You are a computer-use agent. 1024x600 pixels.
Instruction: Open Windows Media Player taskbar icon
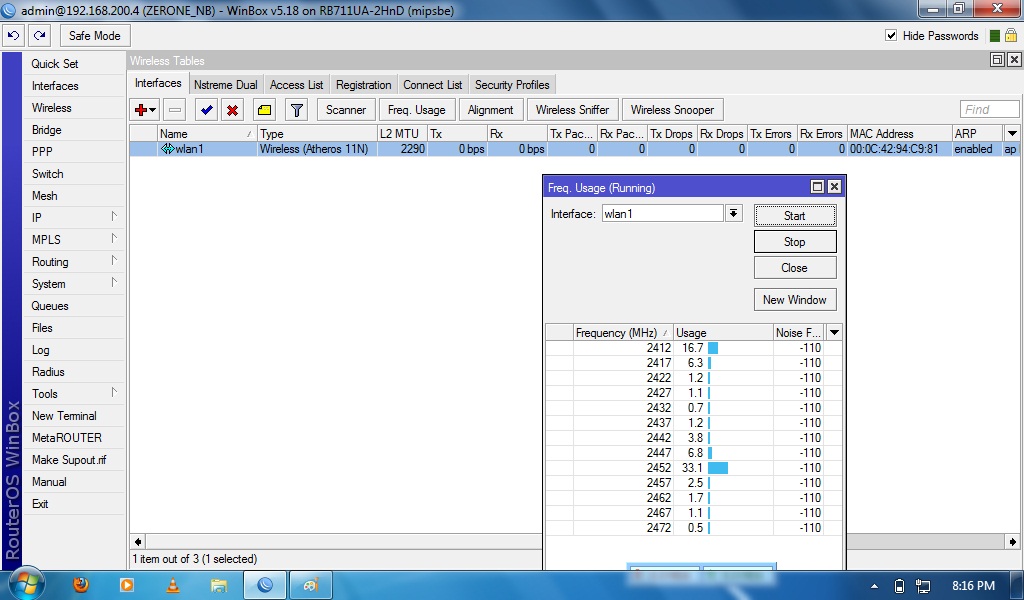[x=127, y=584]
